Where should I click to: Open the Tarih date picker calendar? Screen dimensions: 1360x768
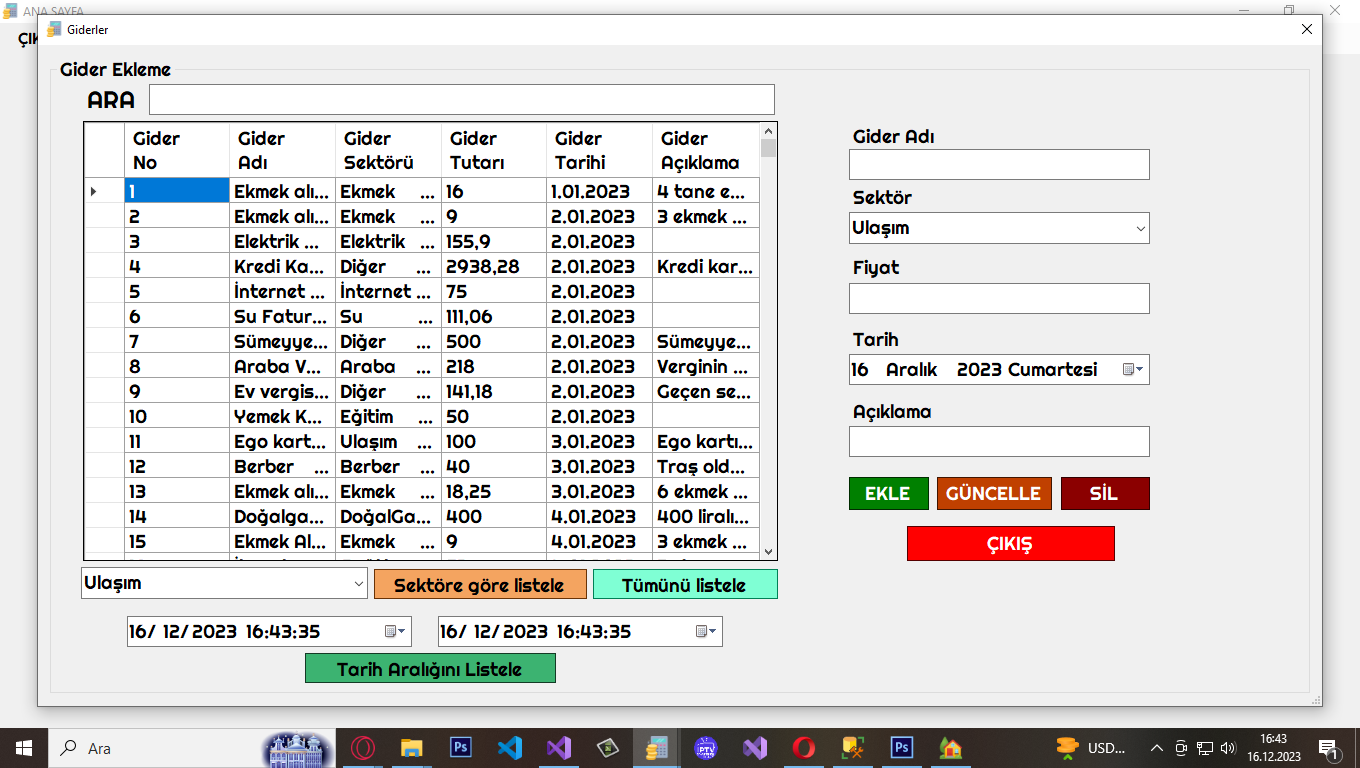pyautogui.click(x=1132, y=370)
